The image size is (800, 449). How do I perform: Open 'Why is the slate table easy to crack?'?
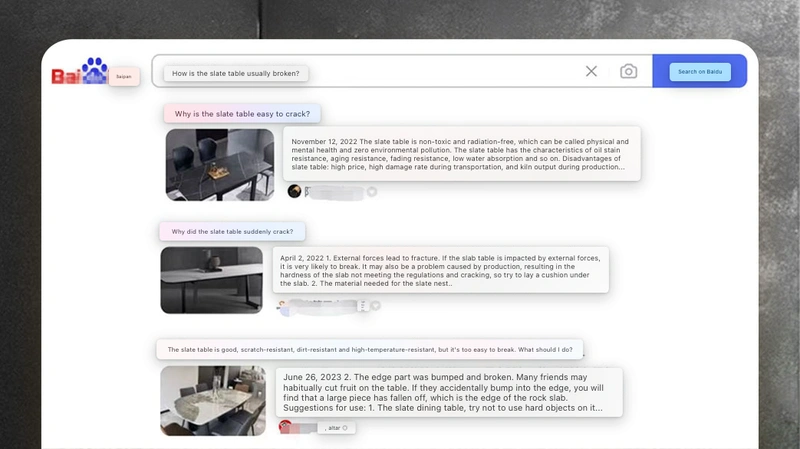point(242,114)
